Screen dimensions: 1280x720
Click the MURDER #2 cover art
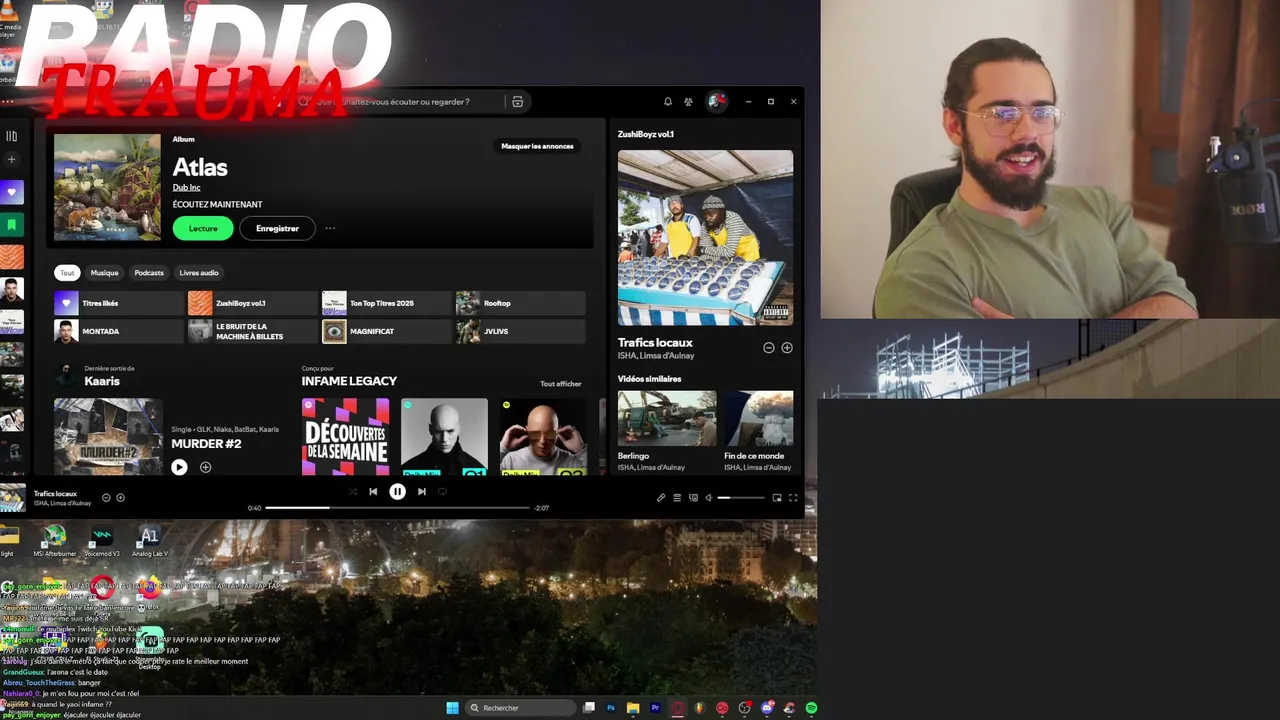[108, 437]
